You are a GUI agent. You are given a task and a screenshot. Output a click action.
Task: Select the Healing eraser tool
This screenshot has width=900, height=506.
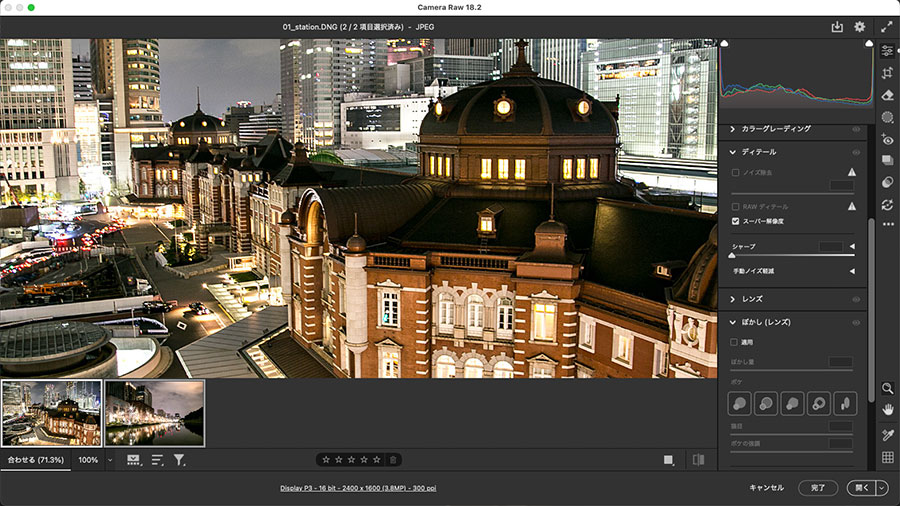pos(887,95)
